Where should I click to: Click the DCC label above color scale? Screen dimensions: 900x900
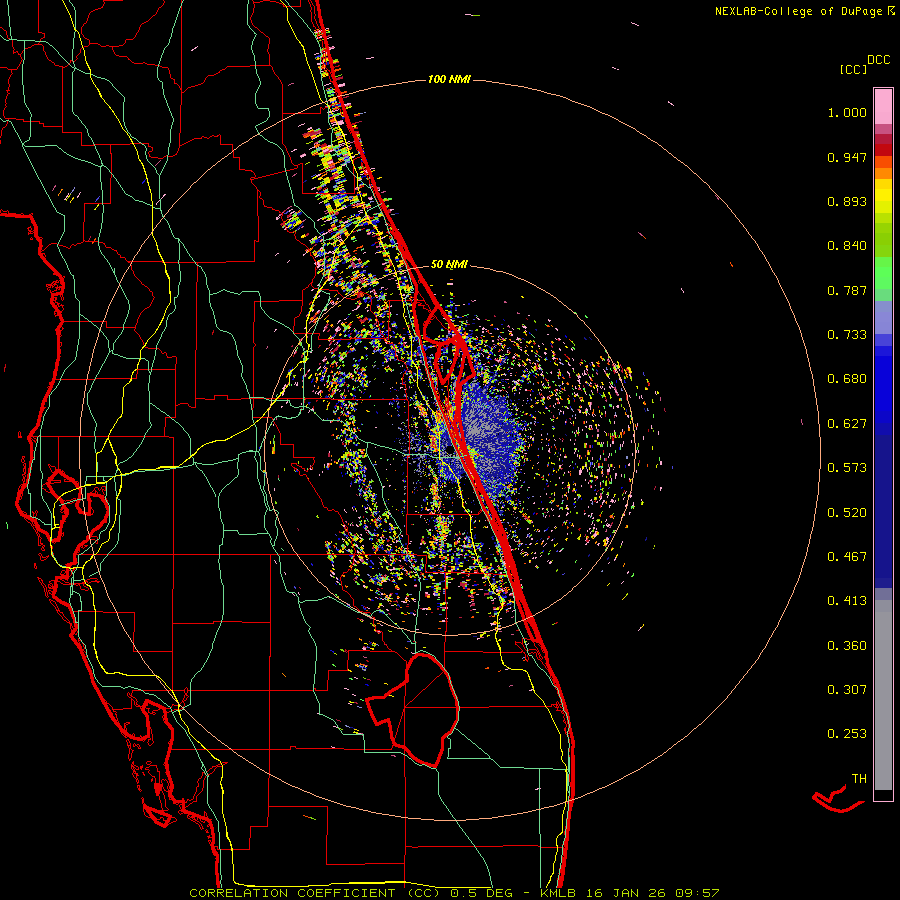(x=877, y=60)
